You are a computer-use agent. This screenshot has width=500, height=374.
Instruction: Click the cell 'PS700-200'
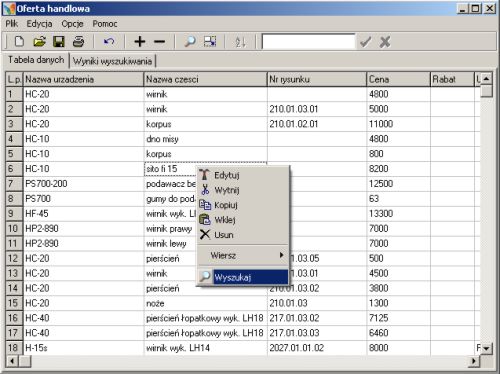83,184
